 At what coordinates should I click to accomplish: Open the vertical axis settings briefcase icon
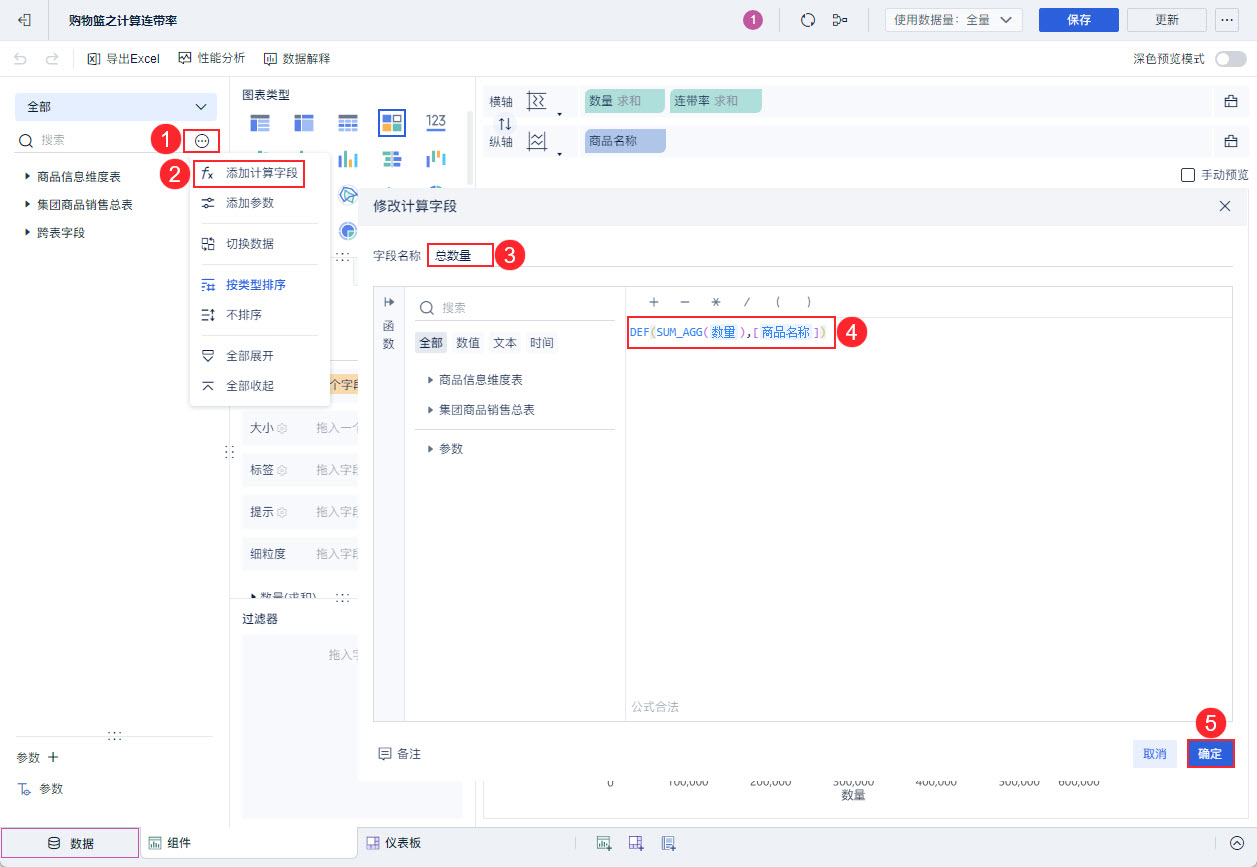(x=1231, y=142)
